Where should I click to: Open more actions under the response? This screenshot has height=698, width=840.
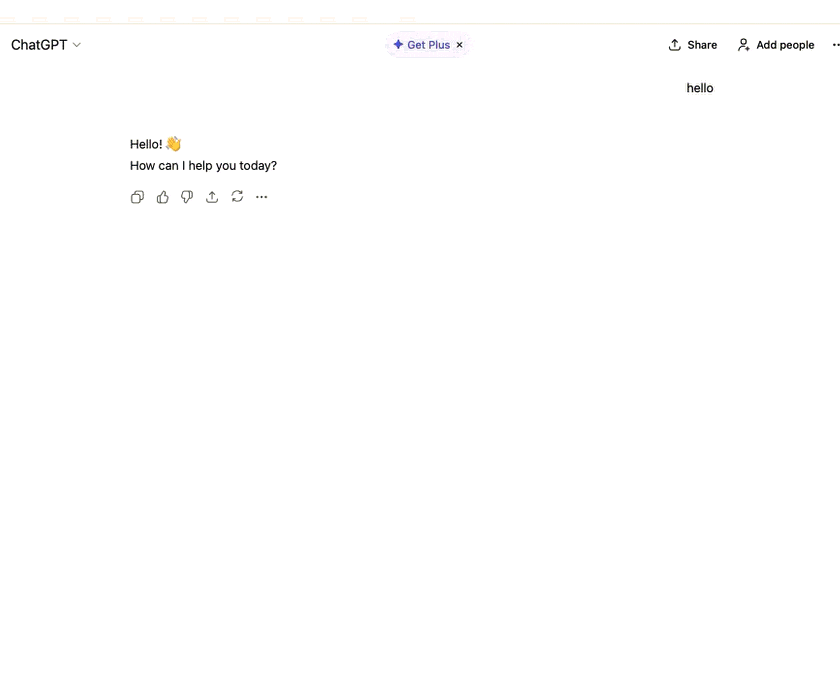[262, 197]
